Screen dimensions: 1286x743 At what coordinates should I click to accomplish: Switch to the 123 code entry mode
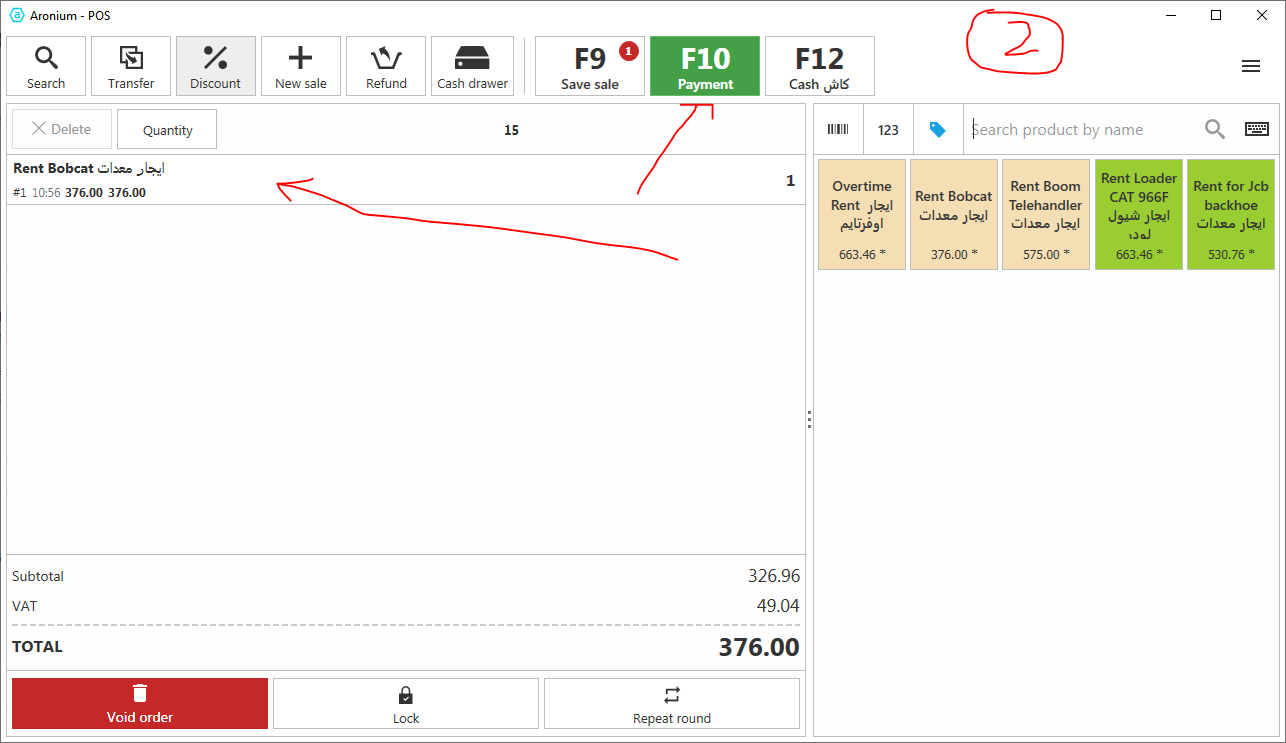pyautogui.click(x=888, y=130)
